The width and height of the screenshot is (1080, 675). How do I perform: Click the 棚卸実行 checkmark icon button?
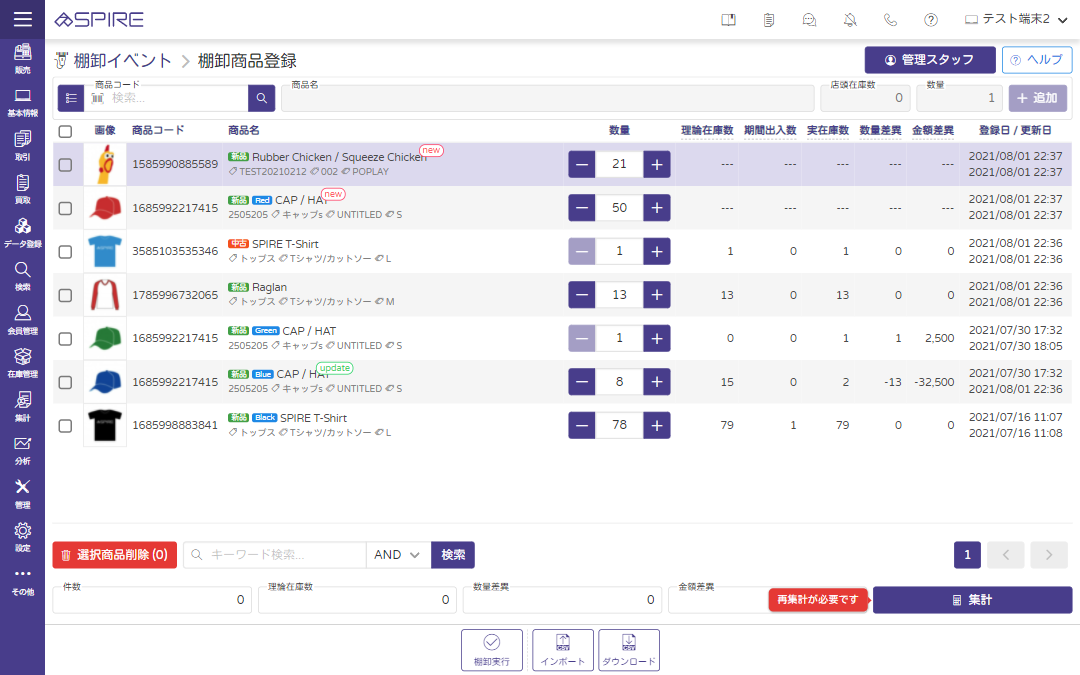pyautogui.click(x=491, y=650)
